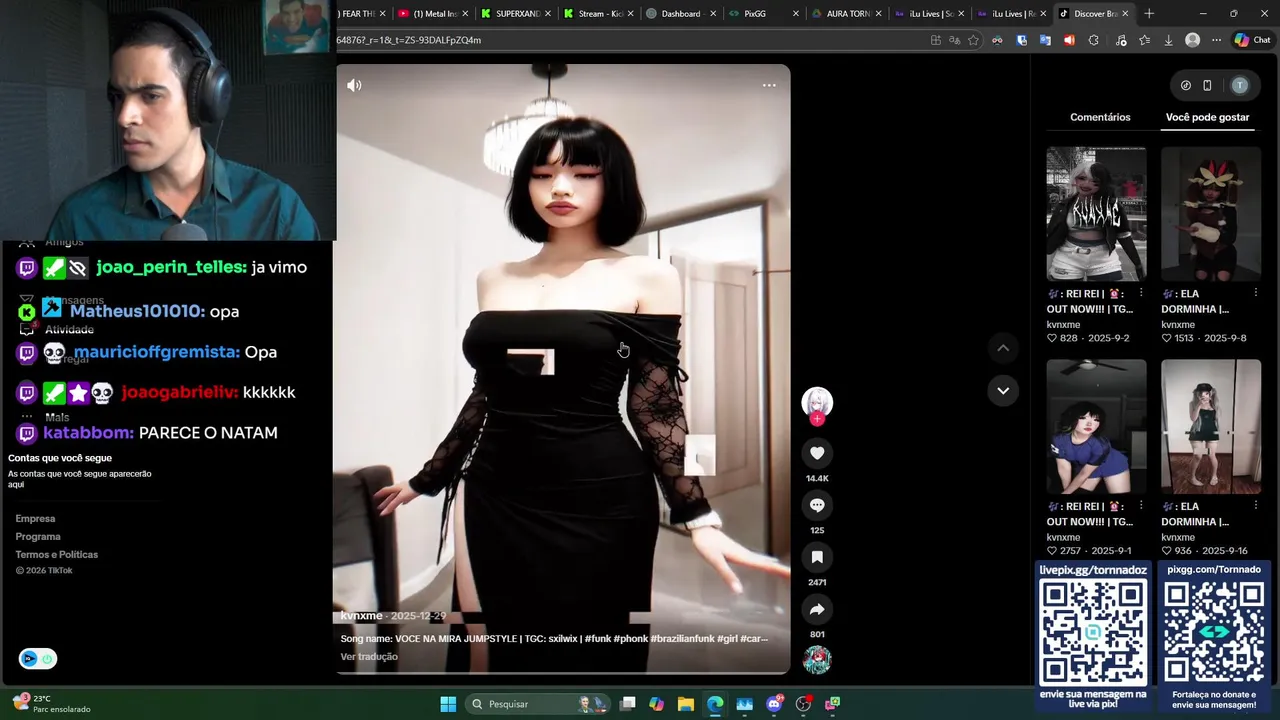The height and width of the screenshot is (720, 1280).
Task: Open the spinning music disc icon
Action: [x=817, y=660]
